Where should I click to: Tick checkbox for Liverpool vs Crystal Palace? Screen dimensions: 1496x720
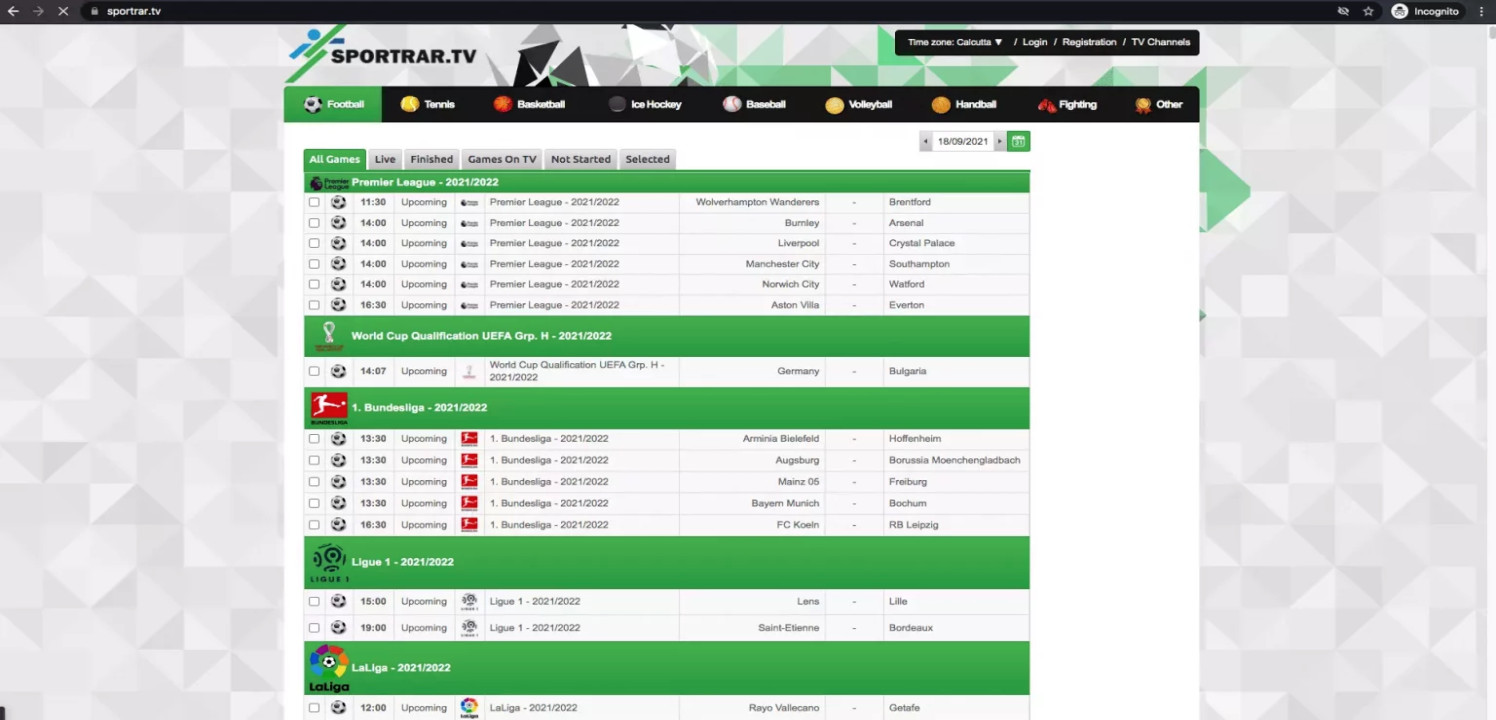point(314,243)
